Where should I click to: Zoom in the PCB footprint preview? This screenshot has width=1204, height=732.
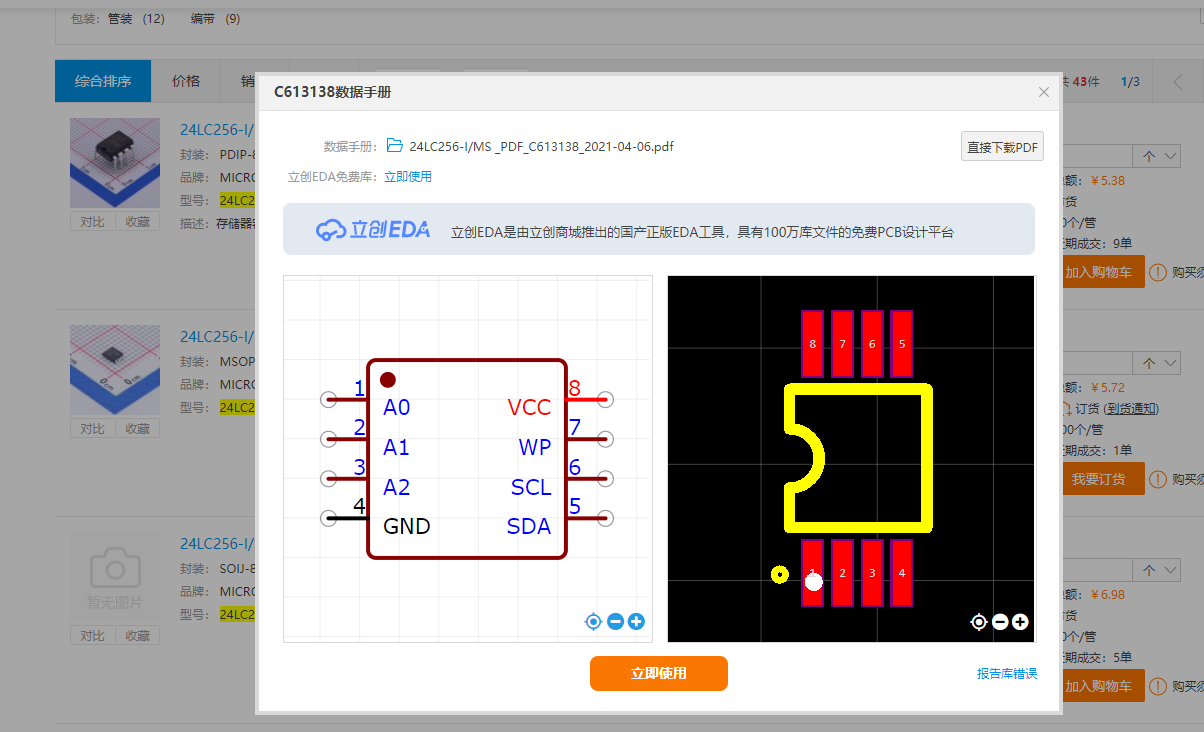point(1020,622)
